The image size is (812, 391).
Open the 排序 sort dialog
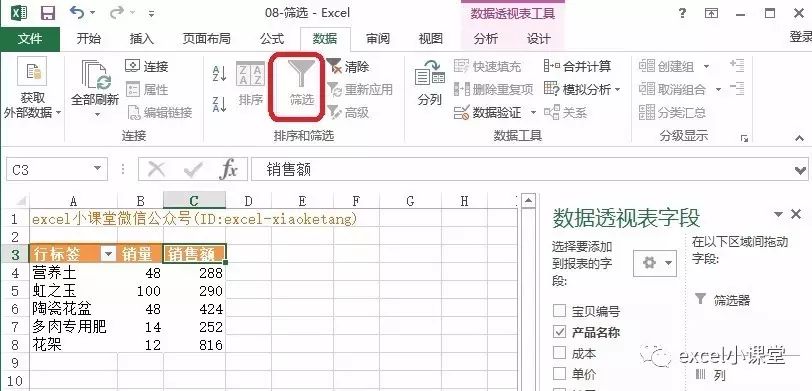(x=251, y=84)
